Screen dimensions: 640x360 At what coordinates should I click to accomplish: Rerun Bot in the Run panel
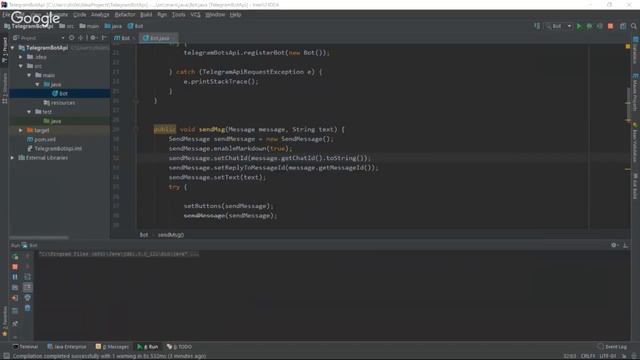15,257
